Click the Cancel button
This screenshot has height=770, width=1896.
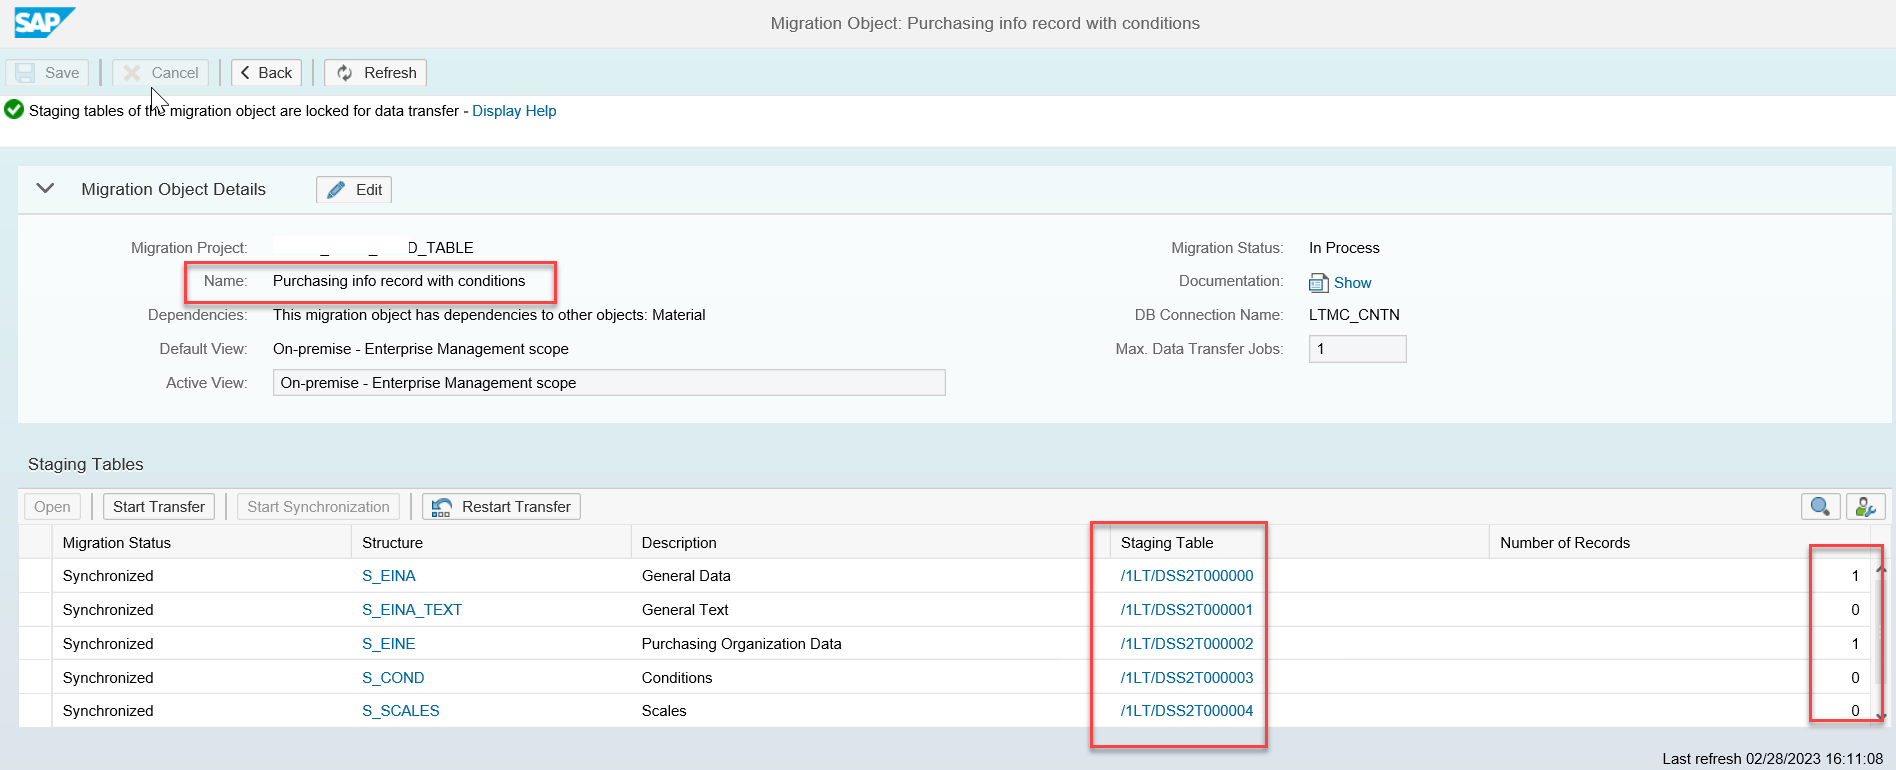point(160,73)
